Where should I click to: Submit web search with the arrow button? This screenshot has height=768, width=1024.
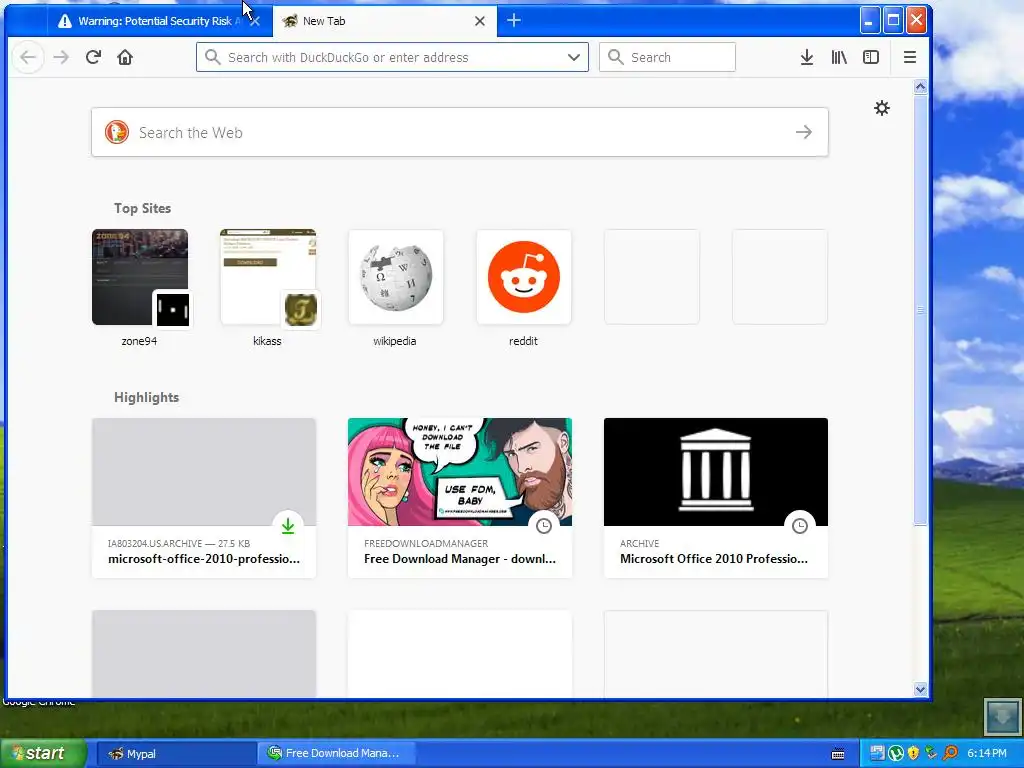(x=804, y=133)
